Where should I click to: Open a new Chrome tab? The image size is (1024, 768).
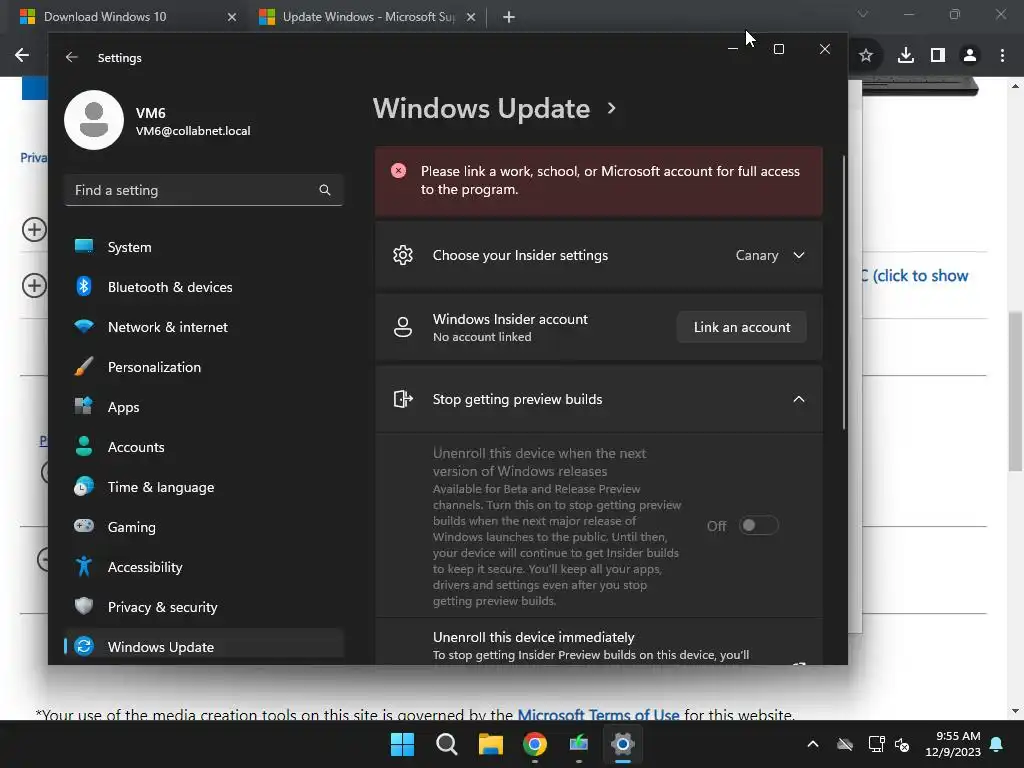[509, 17]
